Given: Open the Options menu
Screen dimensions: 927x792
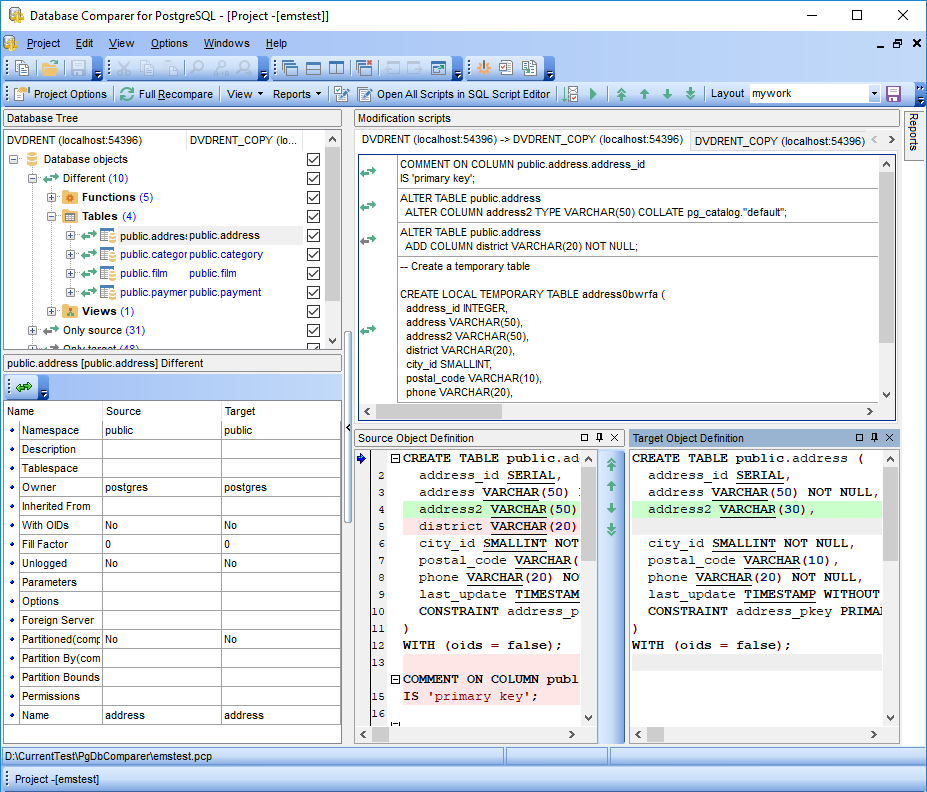Looking at the screenshot, I should (x=169, y=43).
